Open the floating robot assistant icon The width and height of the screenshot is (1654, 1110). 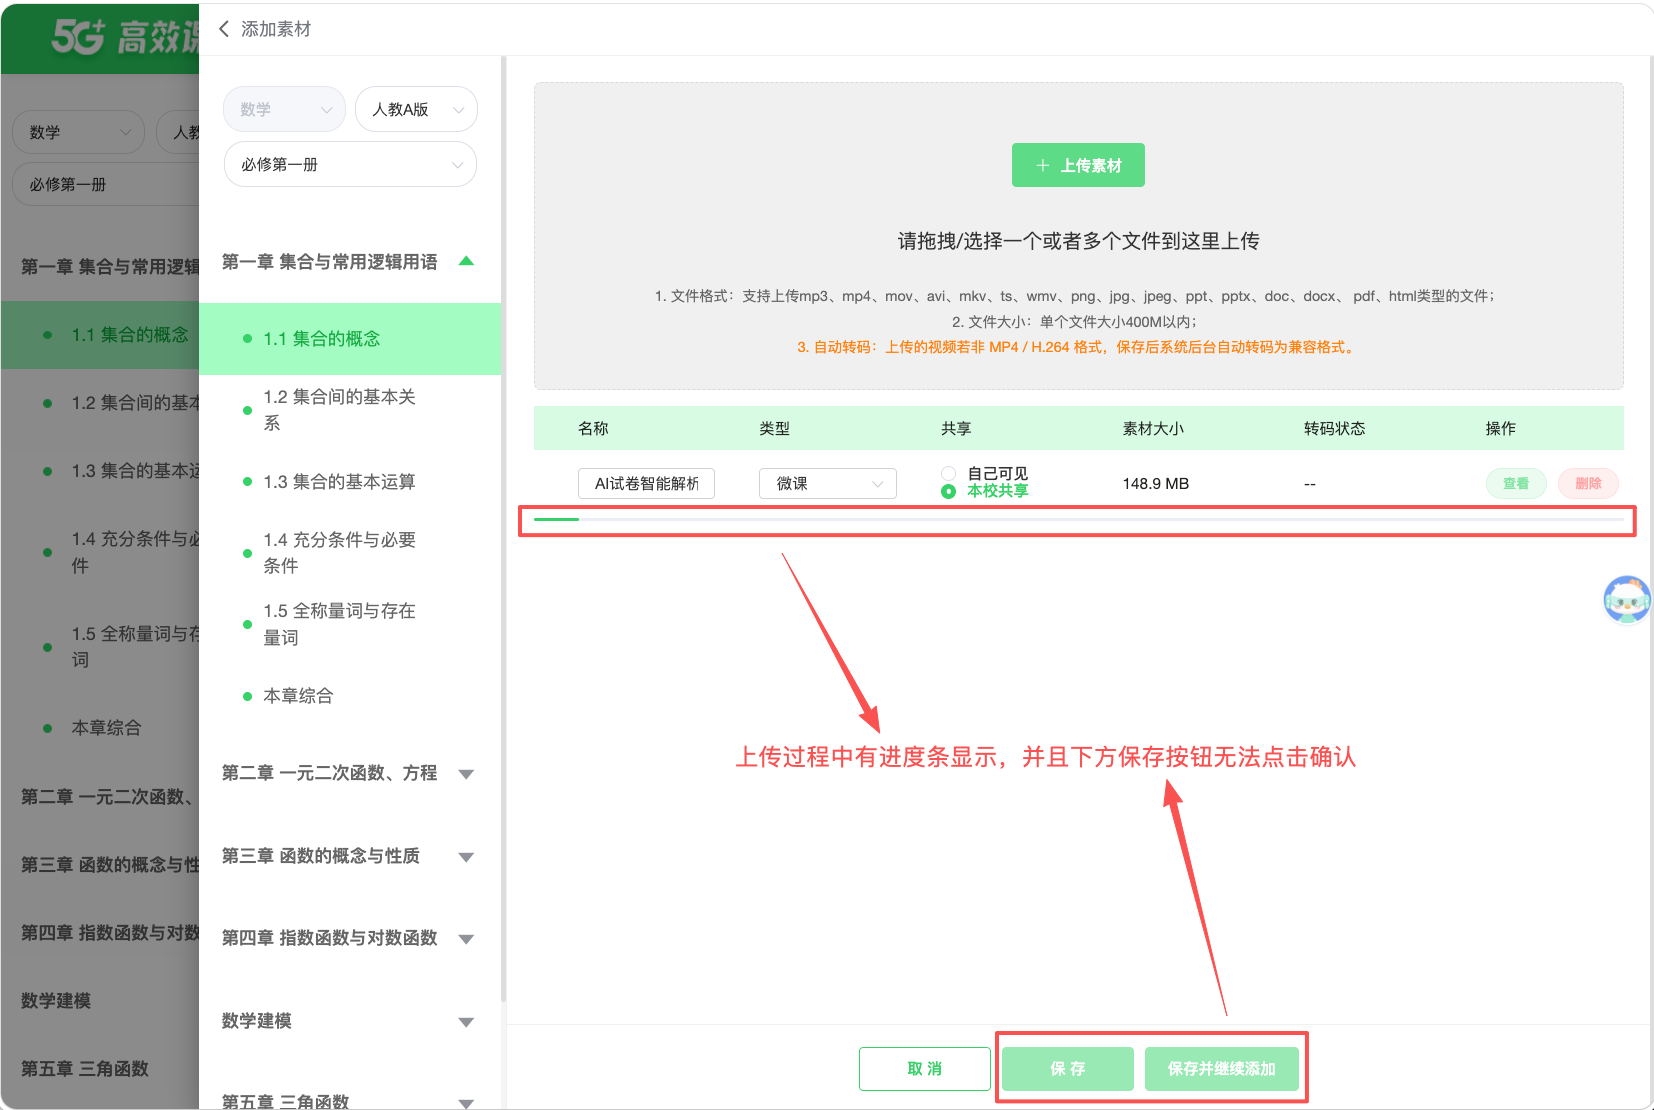(x=1627, y=599)
